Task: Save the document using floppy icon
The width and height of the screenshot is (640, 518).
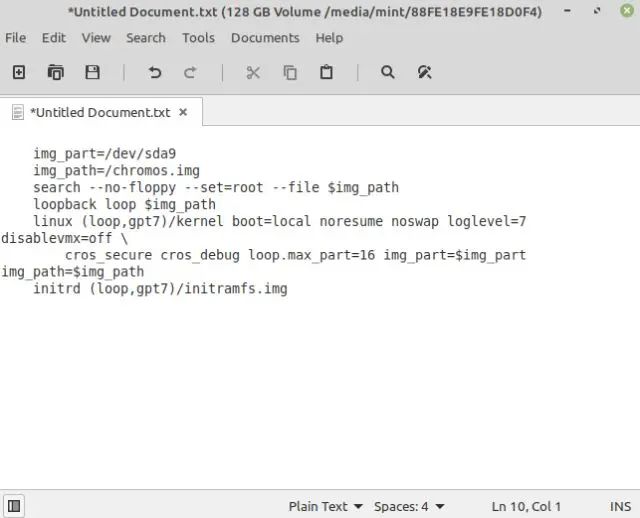Action: coord(93,72)
